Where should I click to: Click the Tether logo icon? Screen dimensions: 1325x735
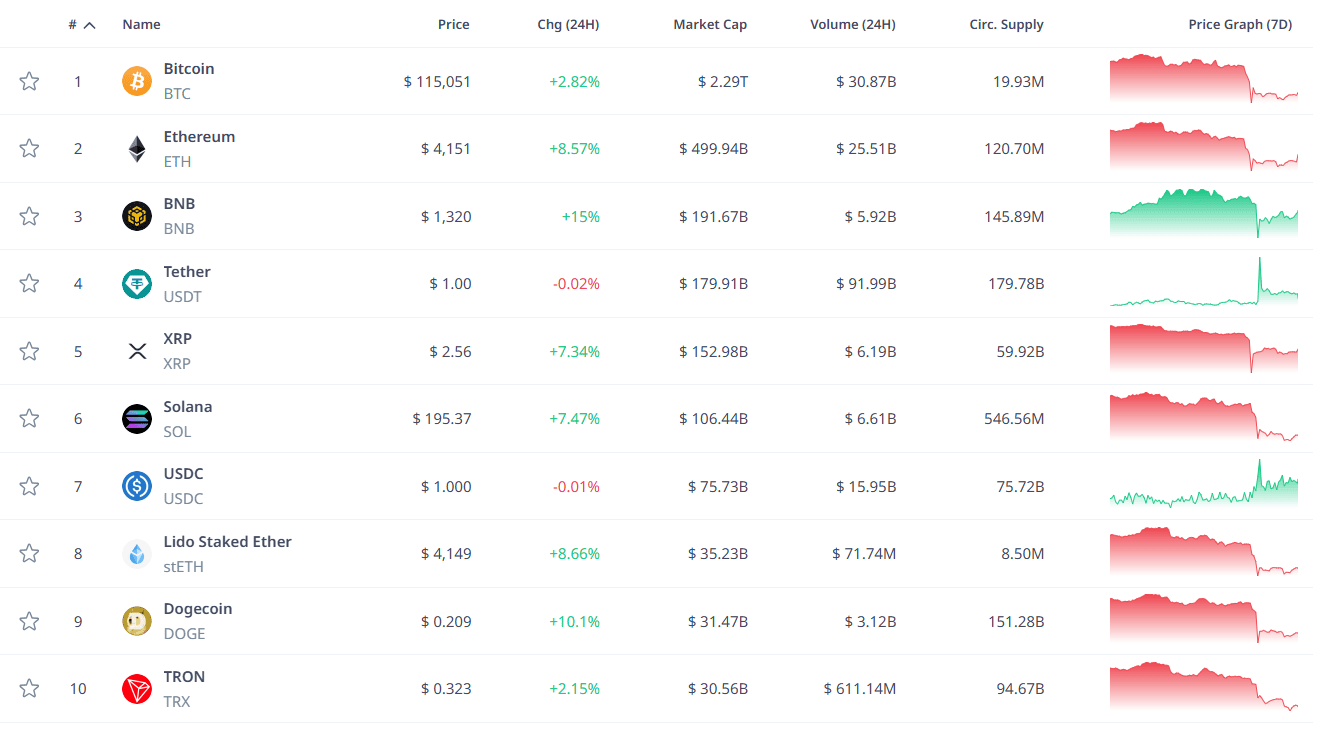137,284
